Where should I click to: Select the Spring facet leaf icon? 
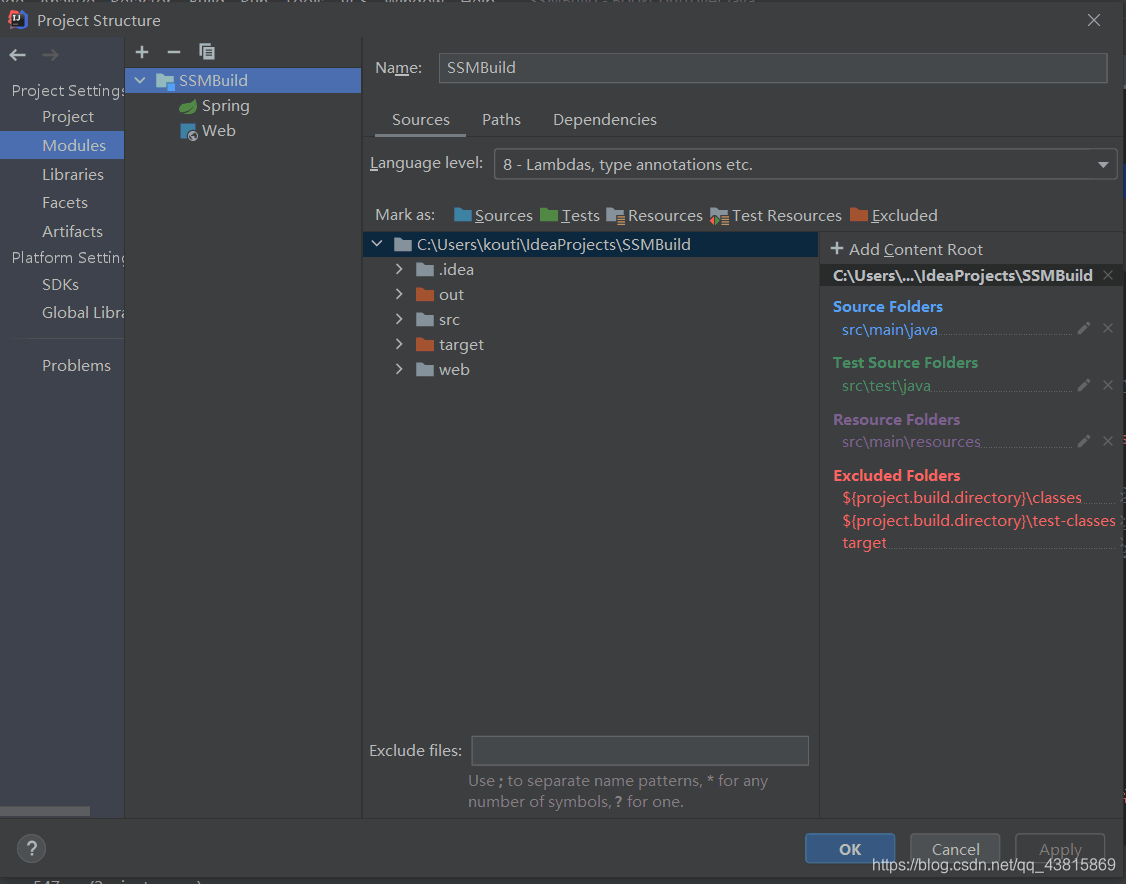[188, 106]
